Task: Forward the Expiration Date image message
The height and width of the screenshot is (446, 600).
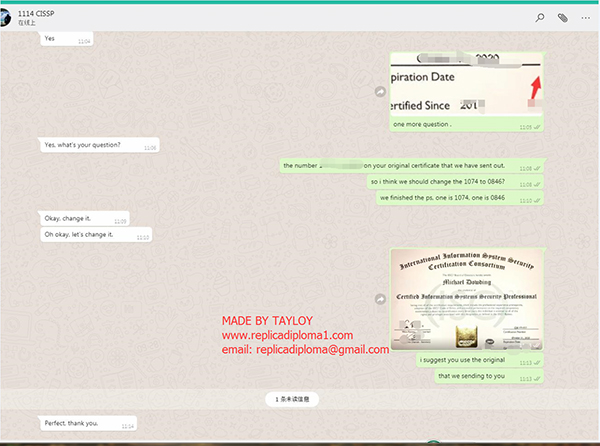Action: tap(380, 92)
